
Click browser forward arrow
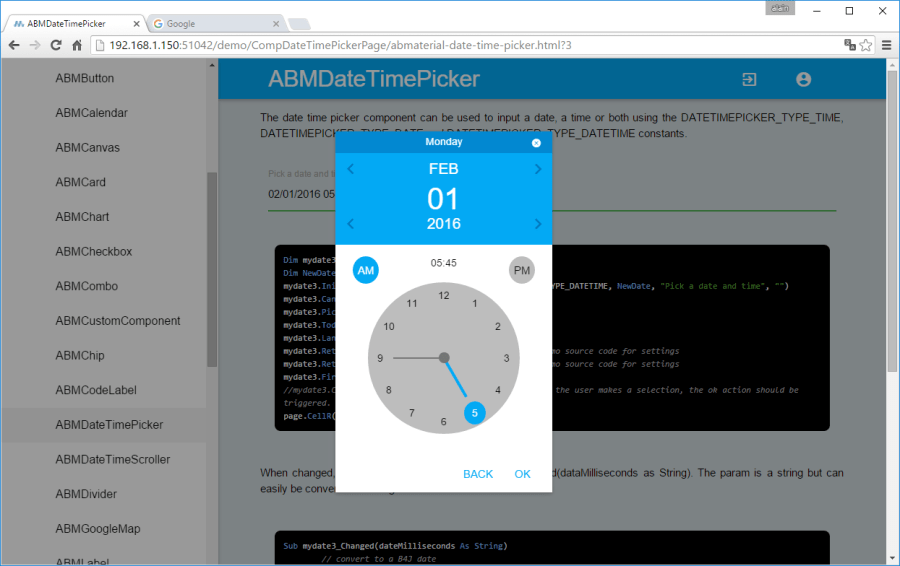tap(35, 45)
